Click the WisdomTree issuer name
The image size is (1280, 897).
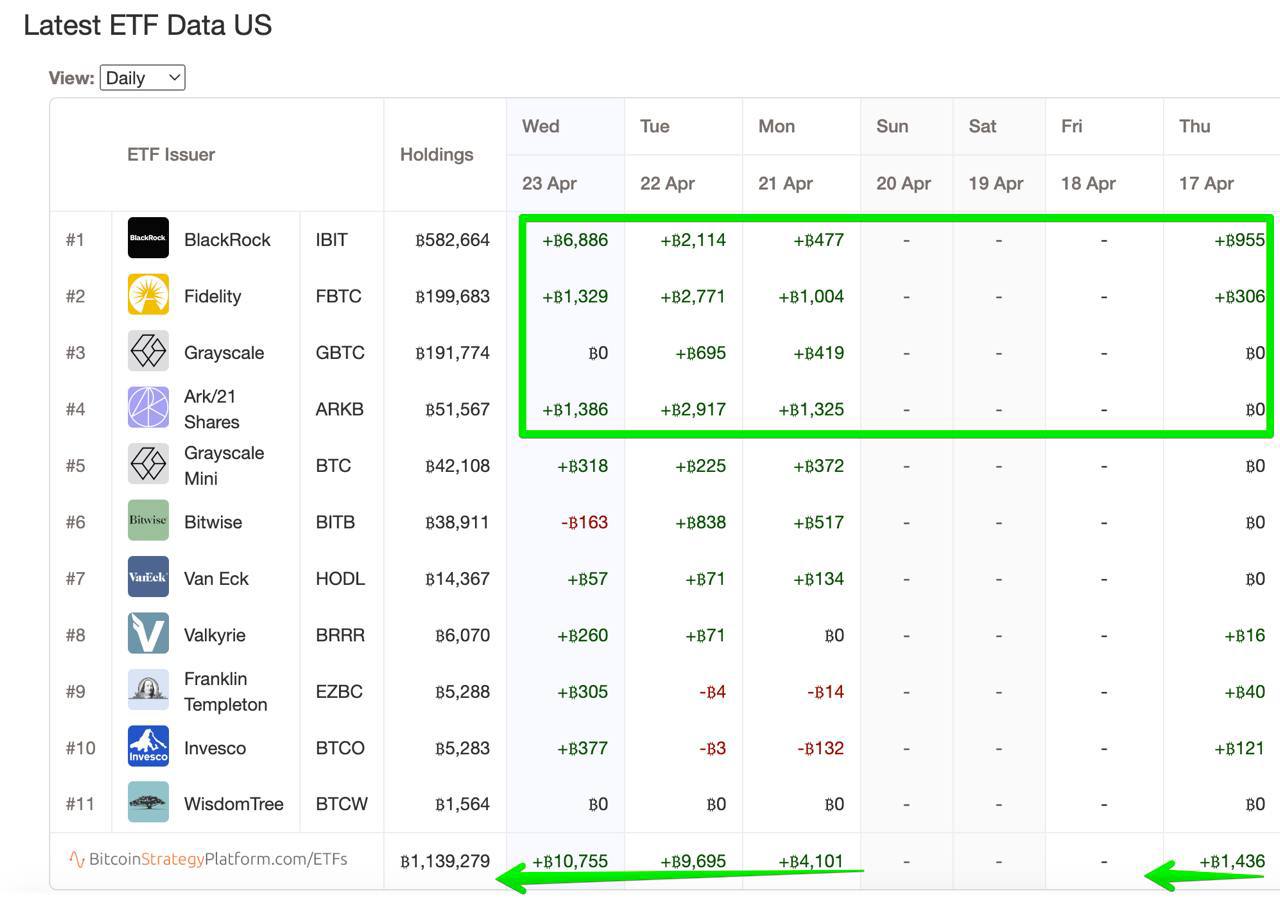tap(234, 804)
